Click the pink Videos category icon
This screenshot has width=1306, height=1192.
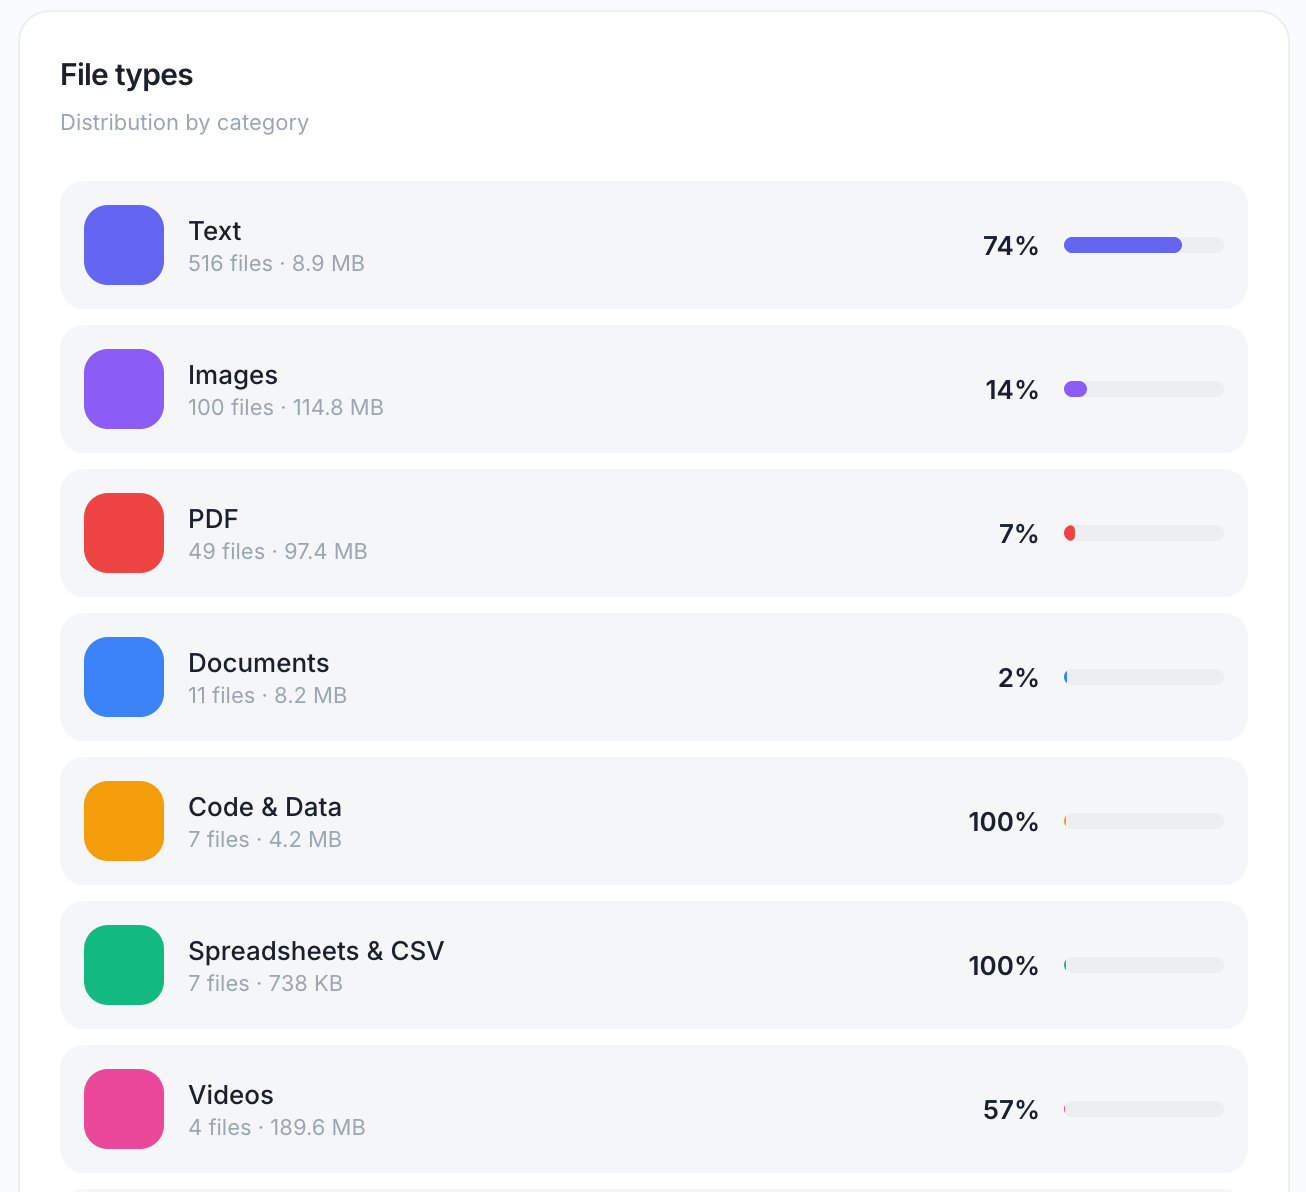tap(124, 1109)
